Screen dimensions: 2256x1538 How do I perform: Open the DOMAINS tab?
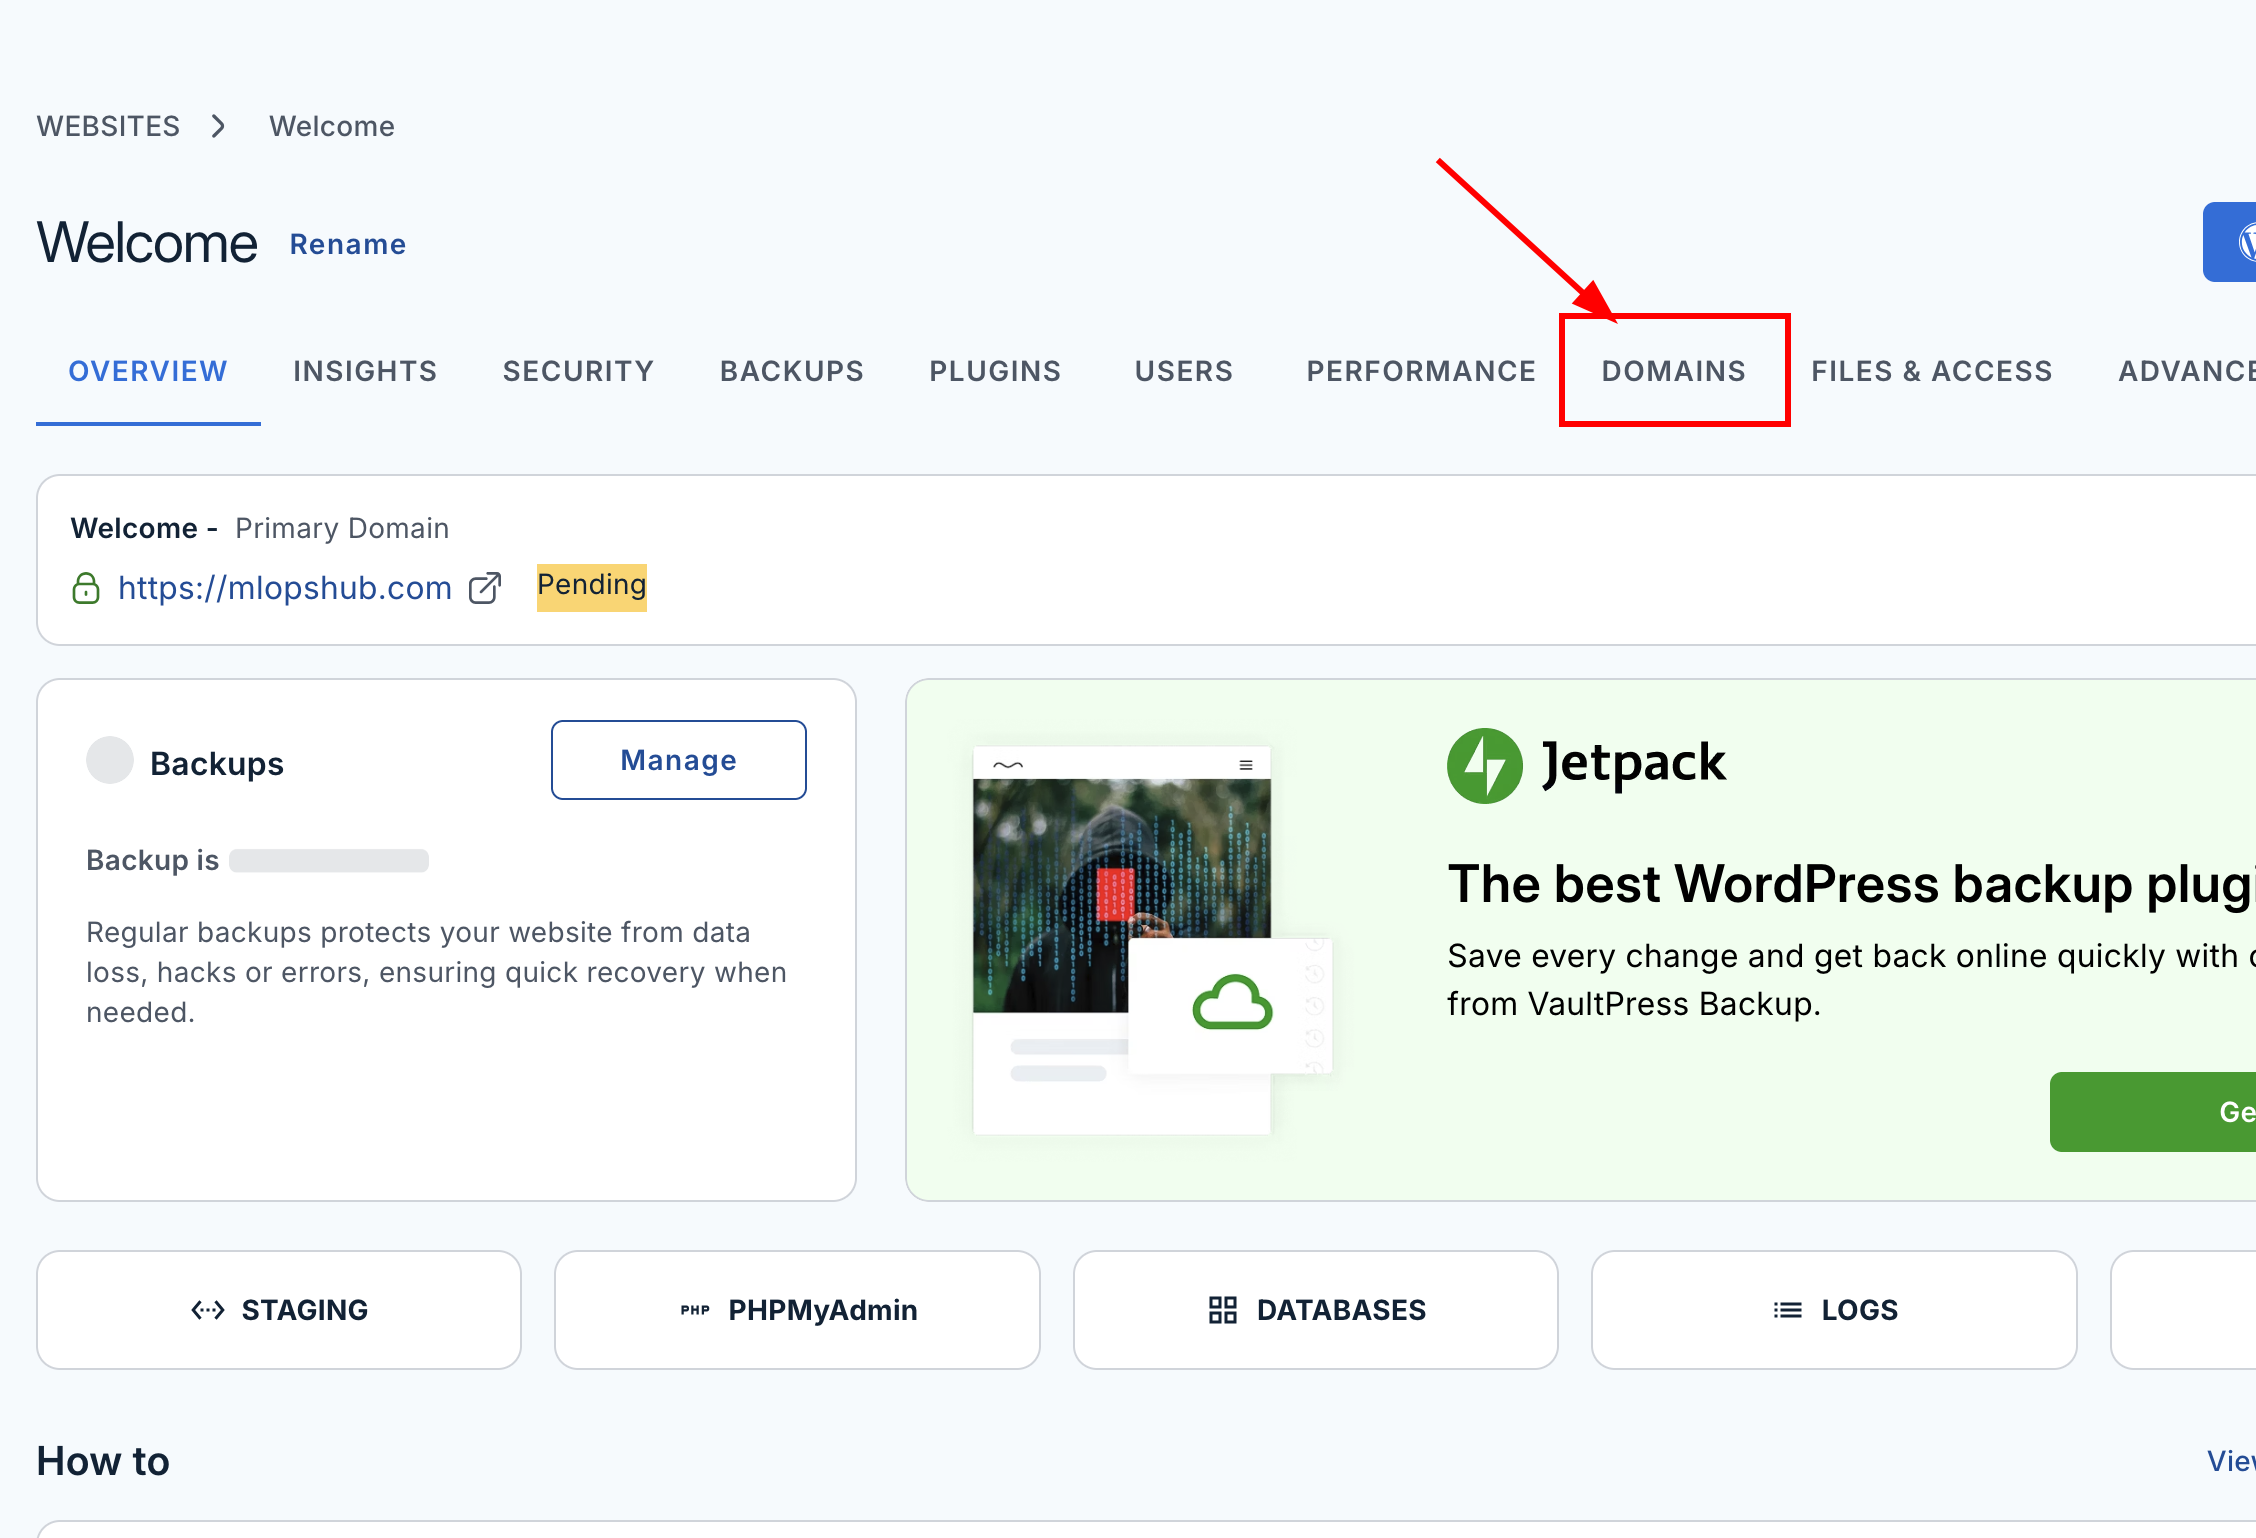(1674, 371)
